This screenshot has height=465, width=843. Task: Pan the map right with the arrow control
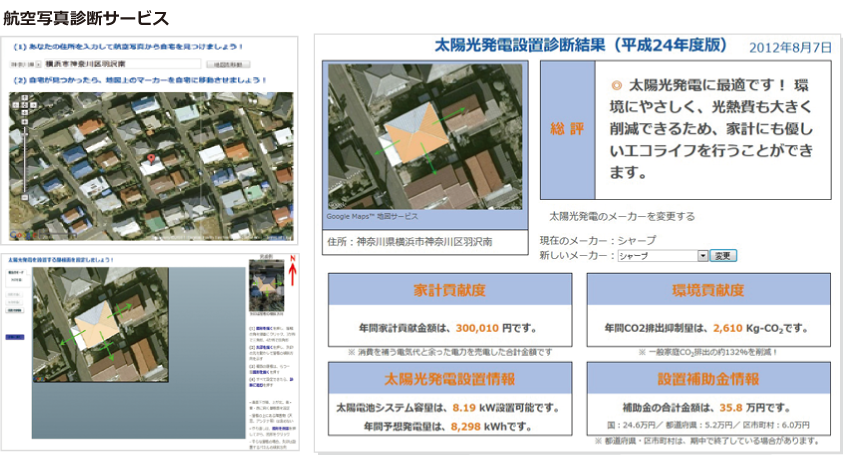click(33, 105)
